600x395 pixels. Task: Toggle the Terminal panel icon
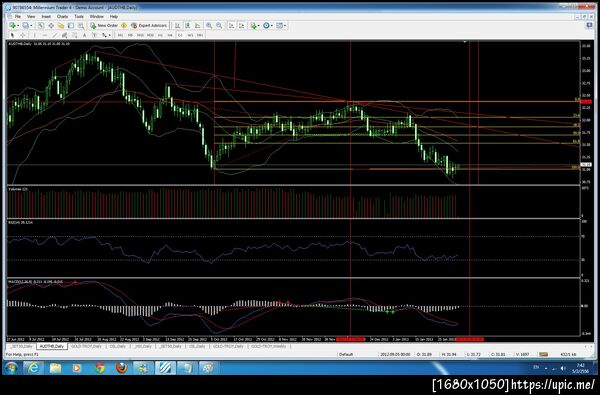pyautogui.click(x=71, y=26)
